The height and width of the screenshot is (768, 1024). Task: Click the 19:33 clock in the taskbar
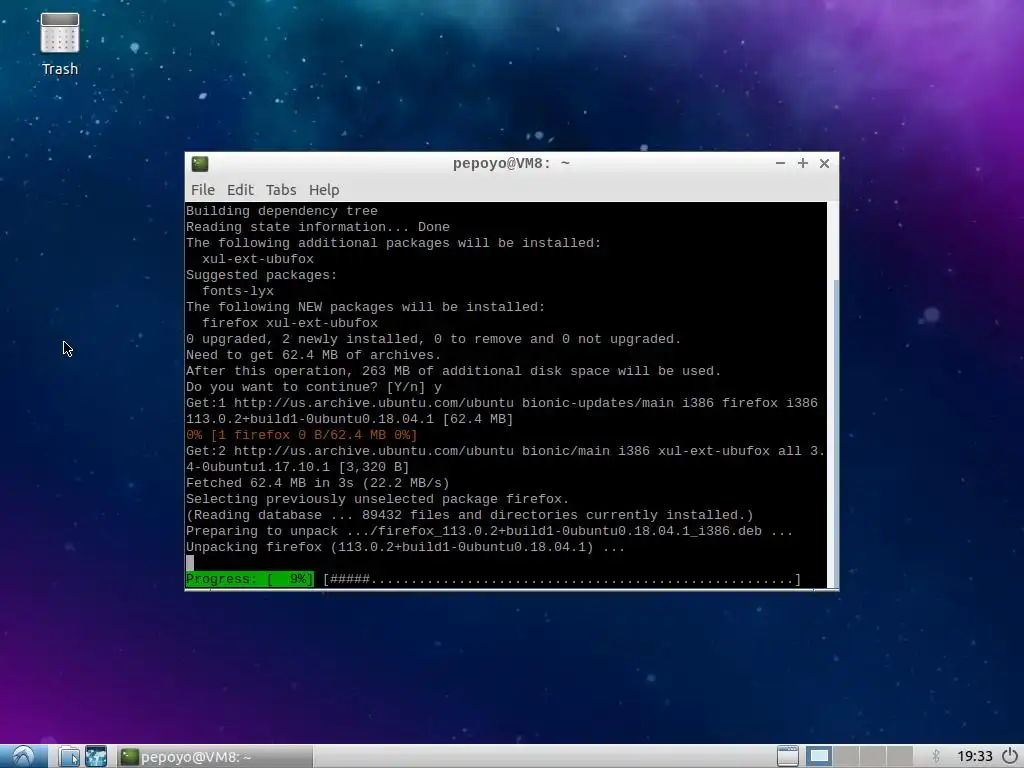point(974,756)
